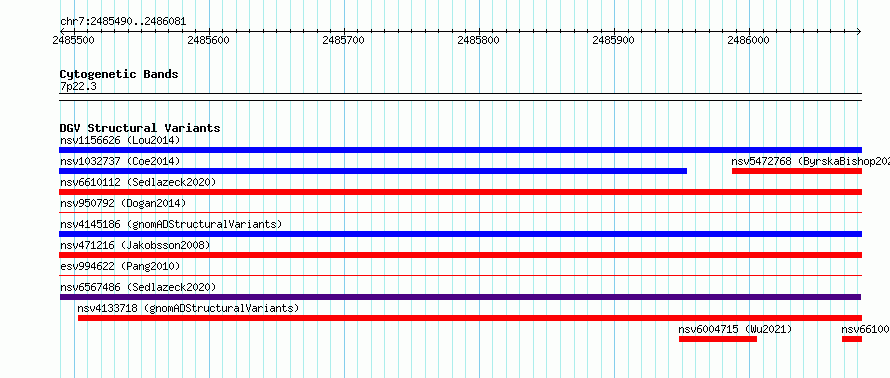This screenshot has width=890, height=378.
Task: Select the red nsv6004715 variant bar
Action: pyautogui.click(x=718, y=339)
